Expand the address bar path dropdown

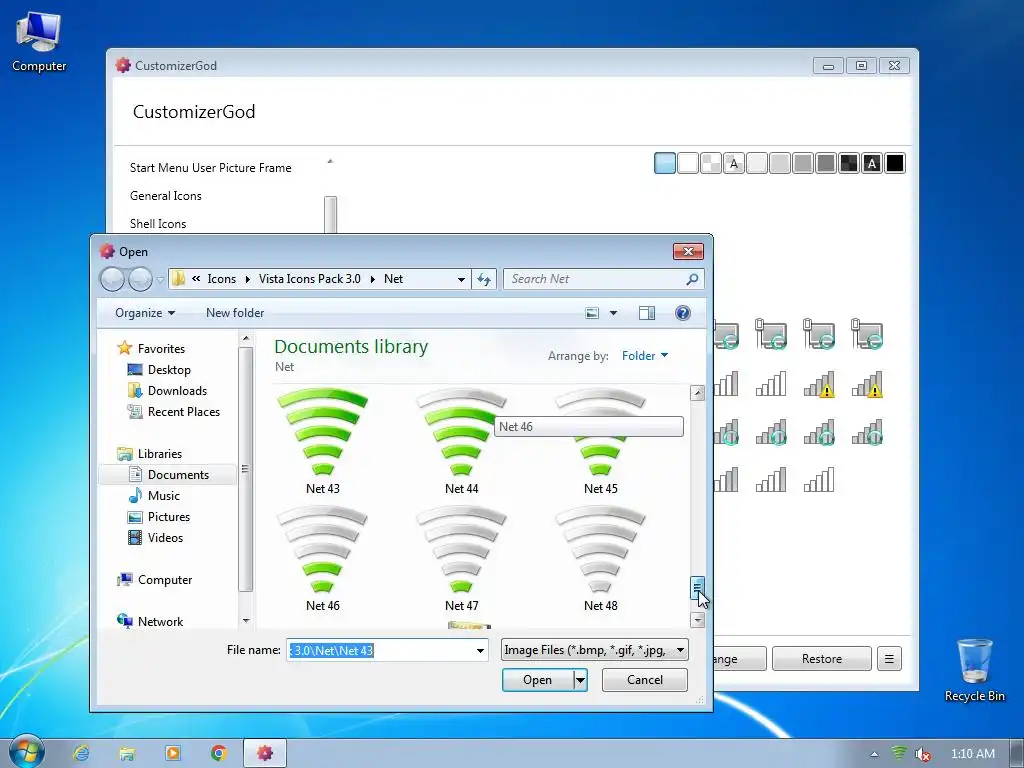[461, 280]
